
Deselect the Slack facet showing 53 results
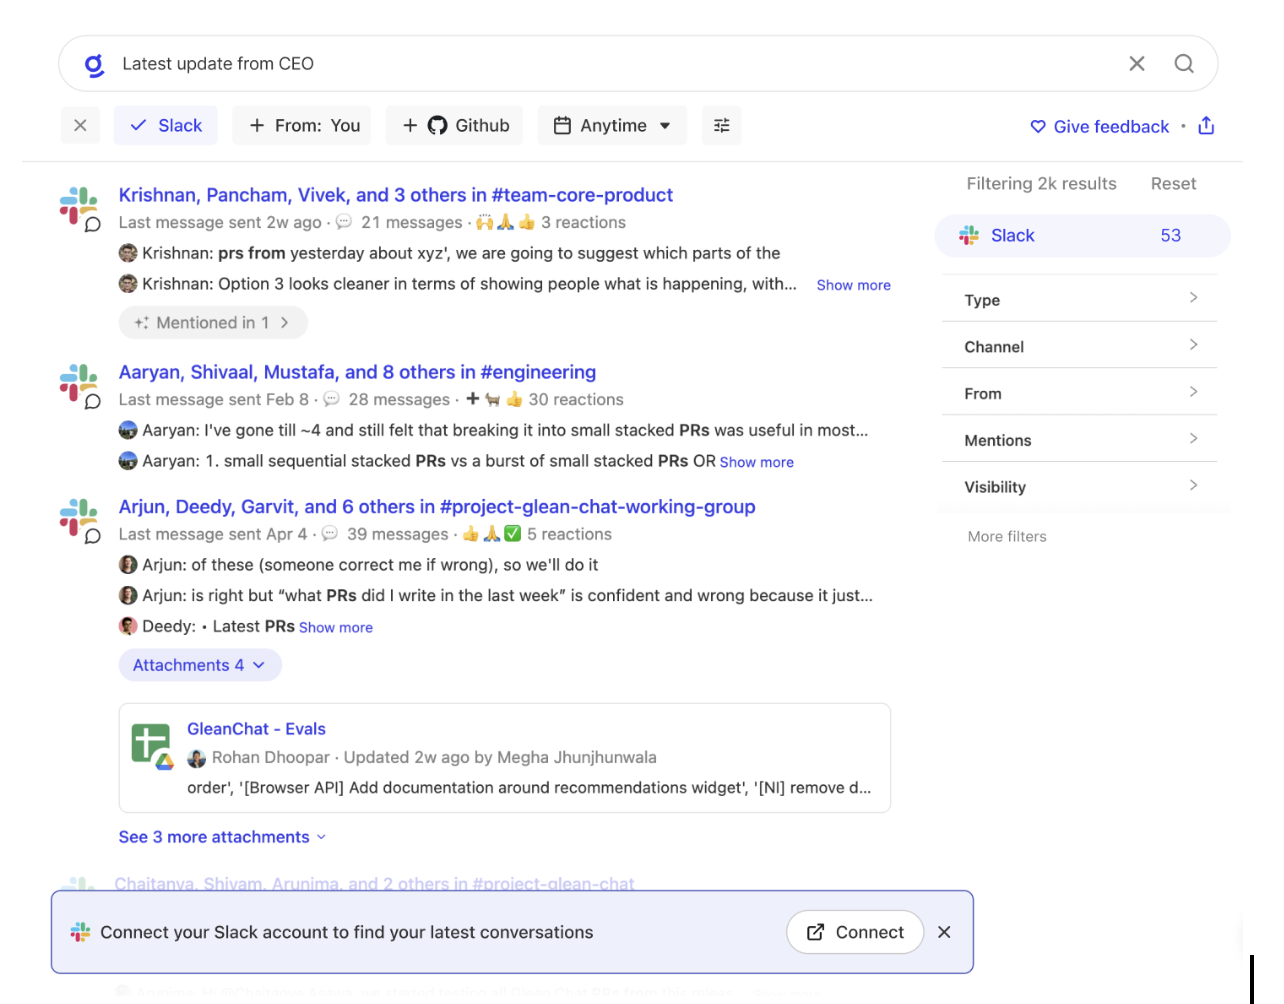1081,235
